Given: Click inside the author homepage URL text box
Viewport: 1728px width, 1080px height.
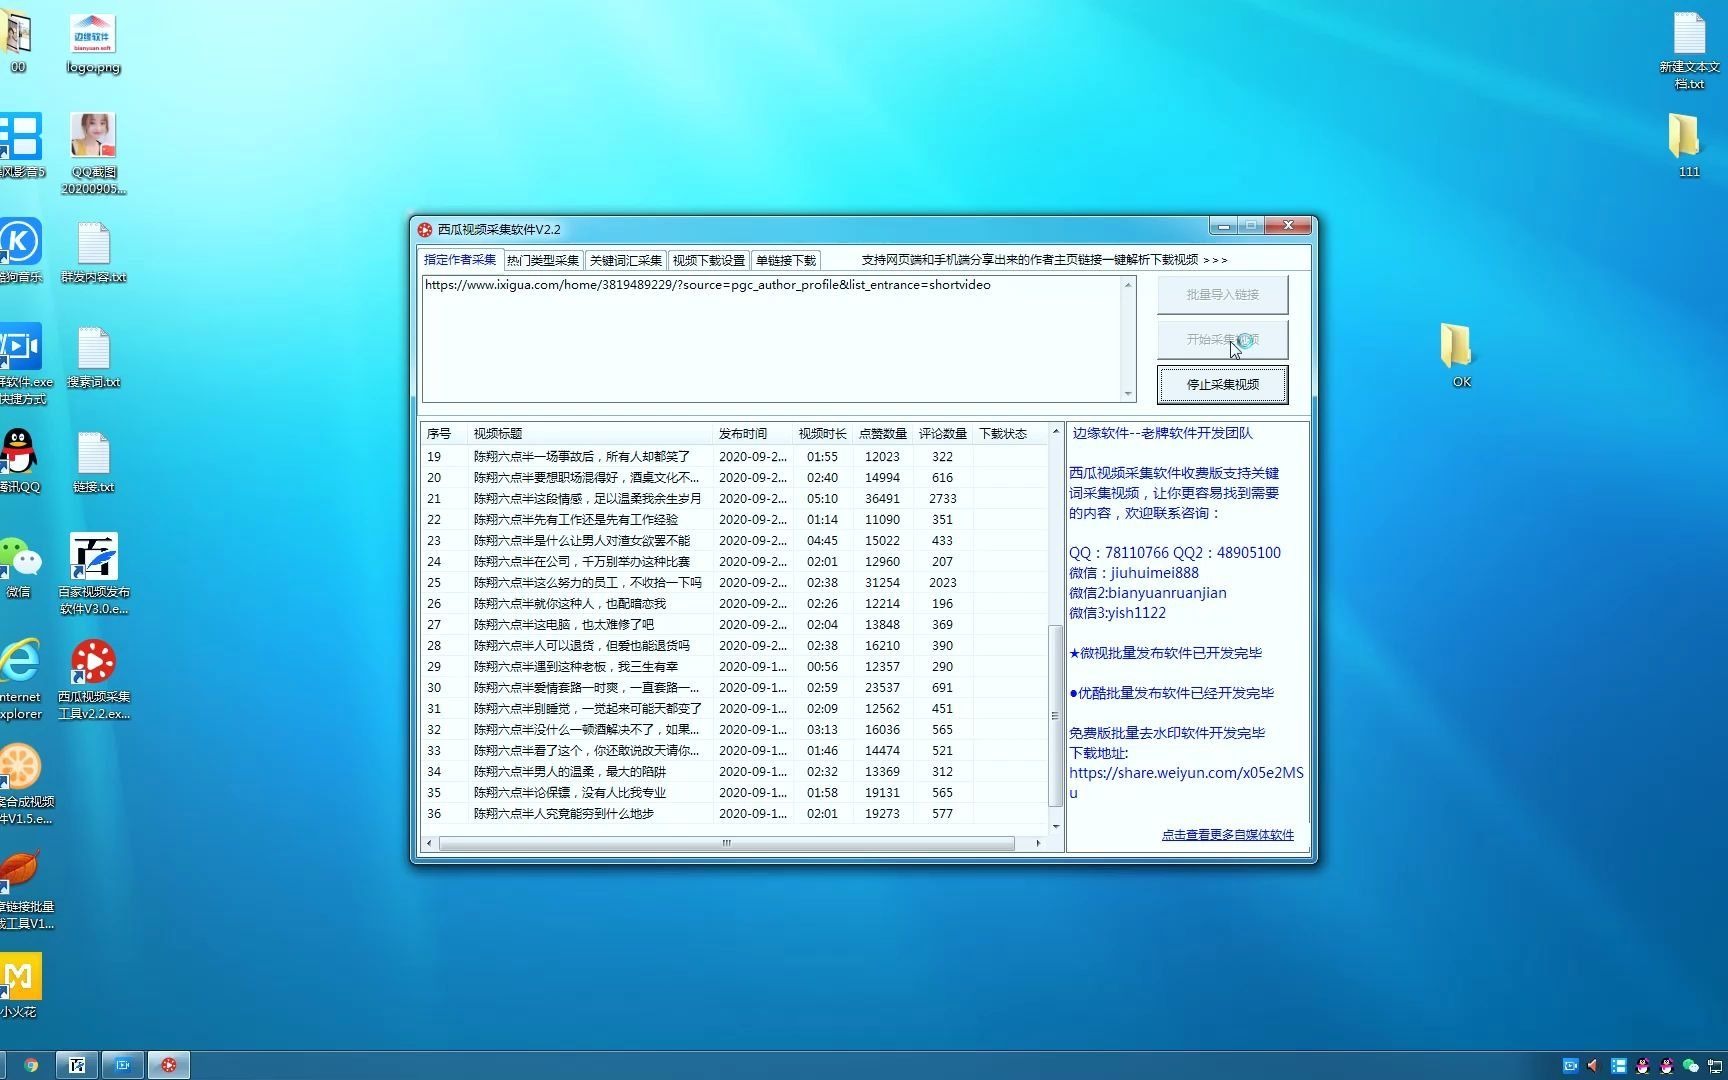Looking at the screenshot, I should coord(772,339).
